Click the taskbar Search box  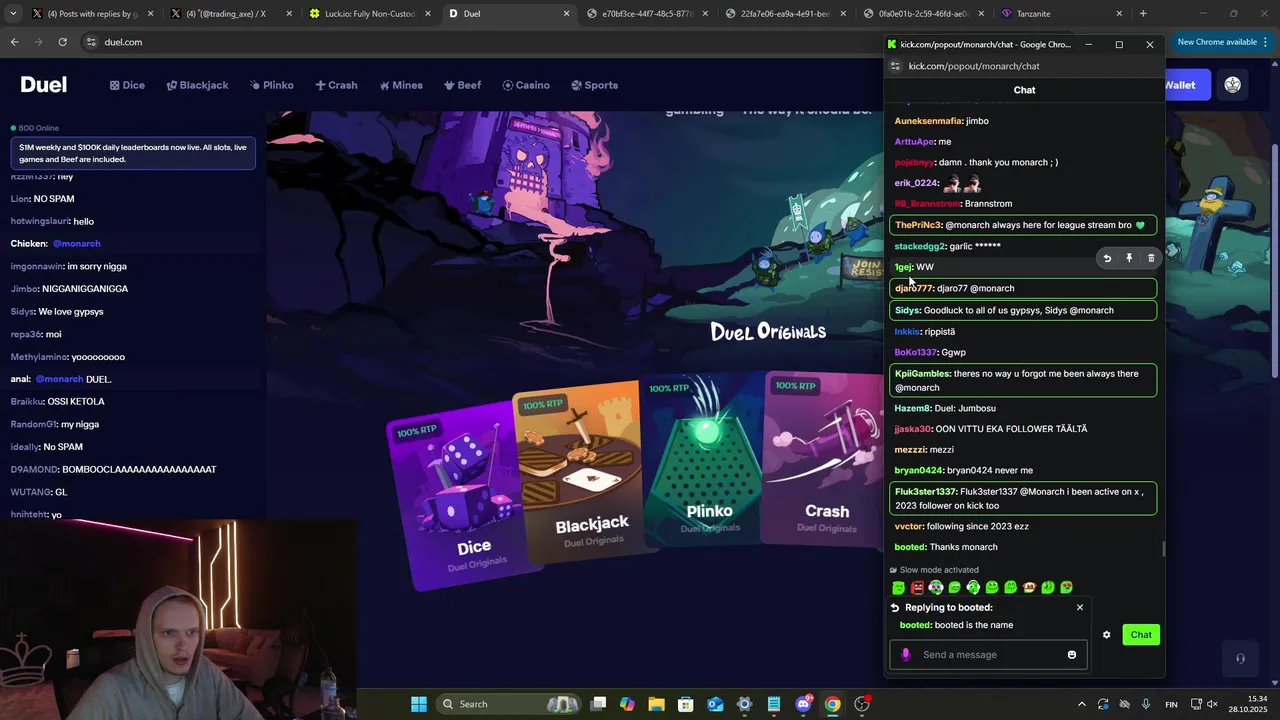(510, 704)
